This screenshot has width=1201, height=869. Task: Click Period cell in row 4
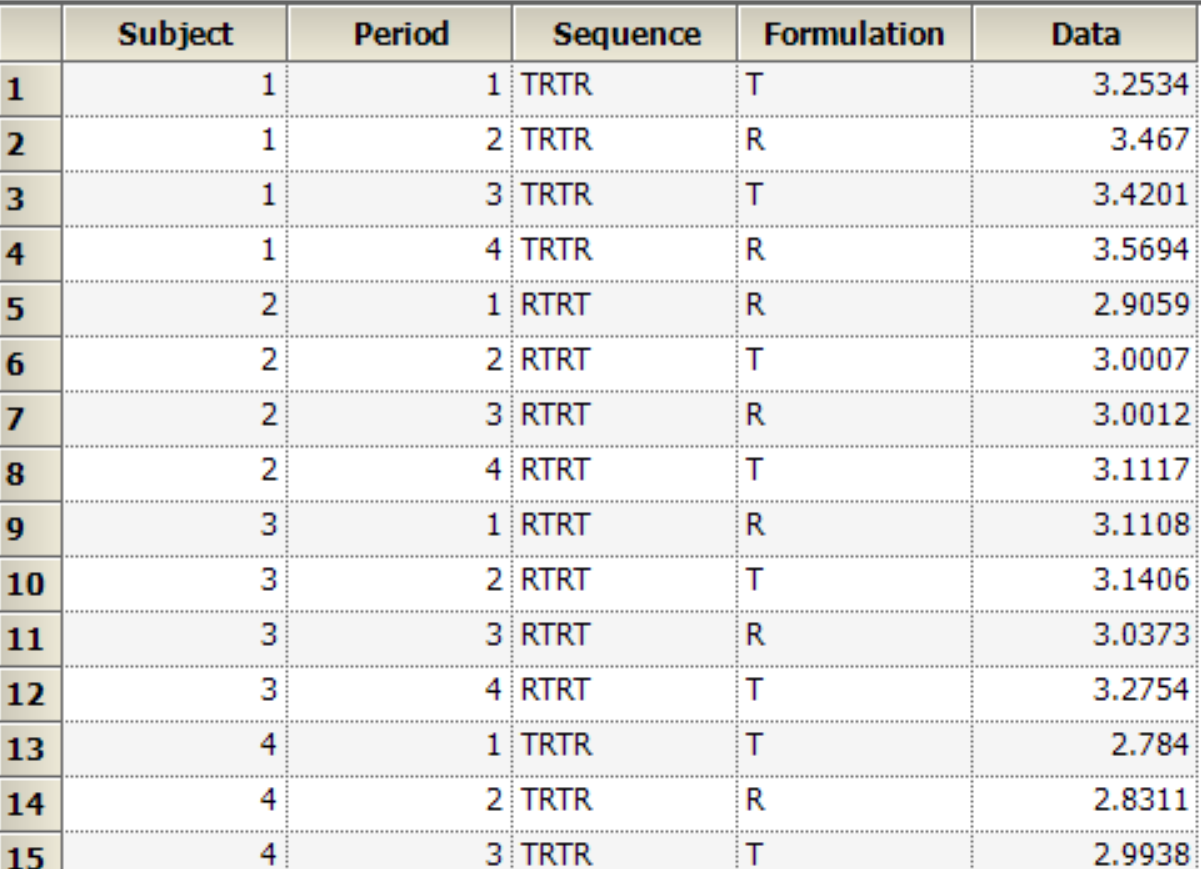click(400, 250)
